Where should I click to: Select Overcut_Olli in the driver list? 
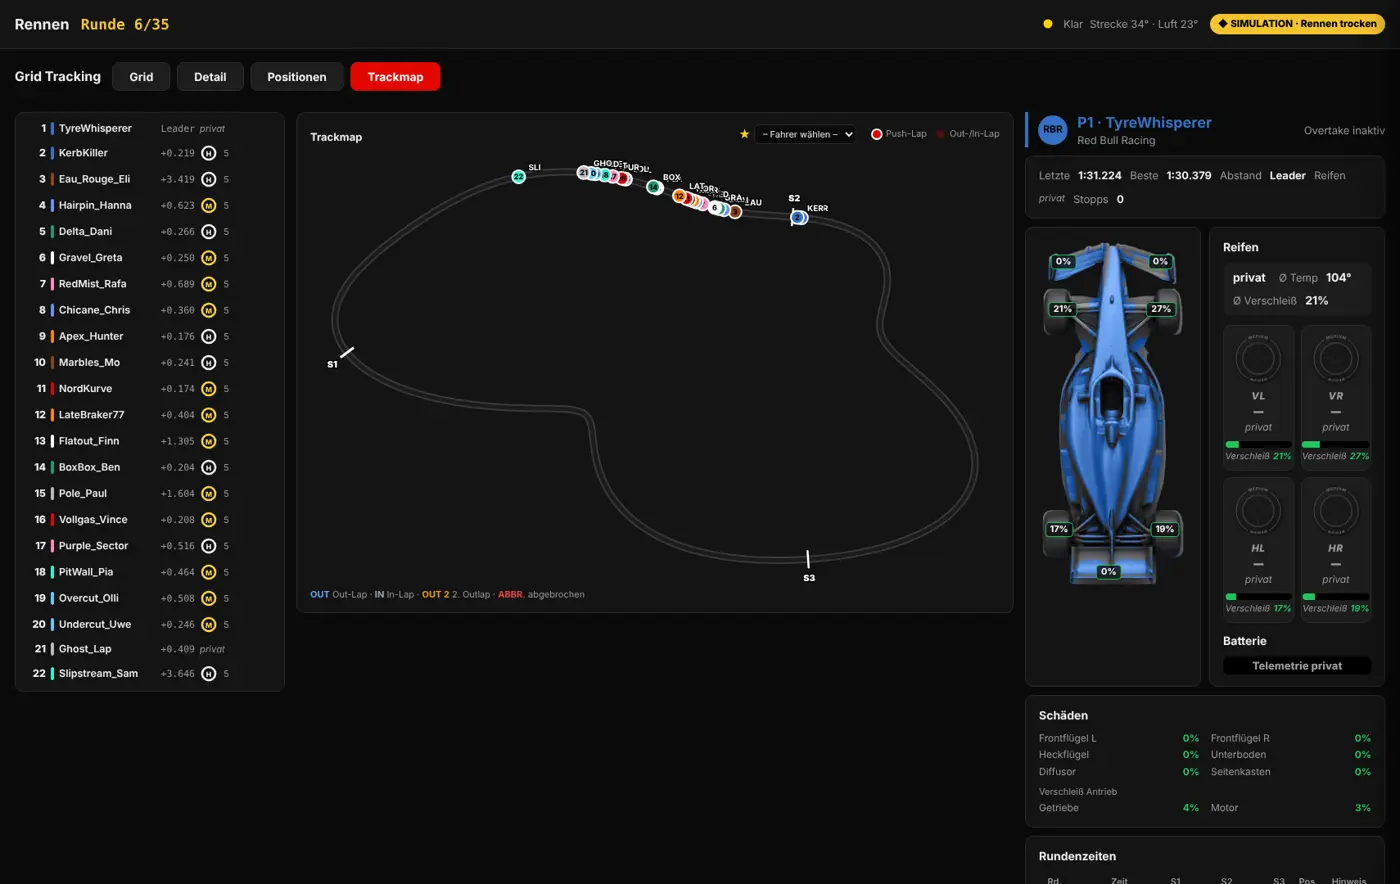[150, 598]
